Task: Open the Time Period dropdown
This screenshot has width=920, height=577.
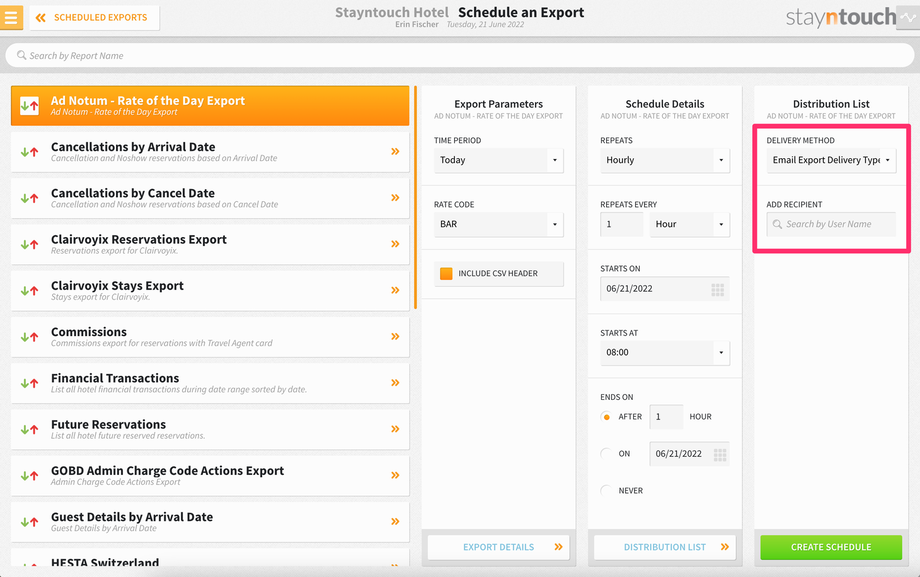Action: tap(499, 160)
